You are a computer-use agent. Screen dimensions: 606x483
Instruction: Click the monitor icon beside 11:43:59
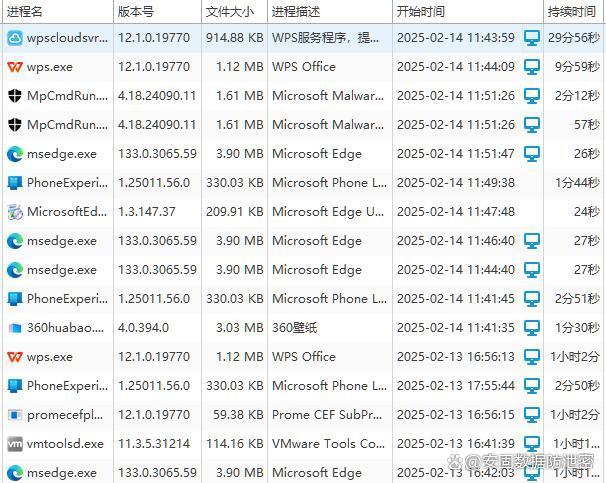532,38
